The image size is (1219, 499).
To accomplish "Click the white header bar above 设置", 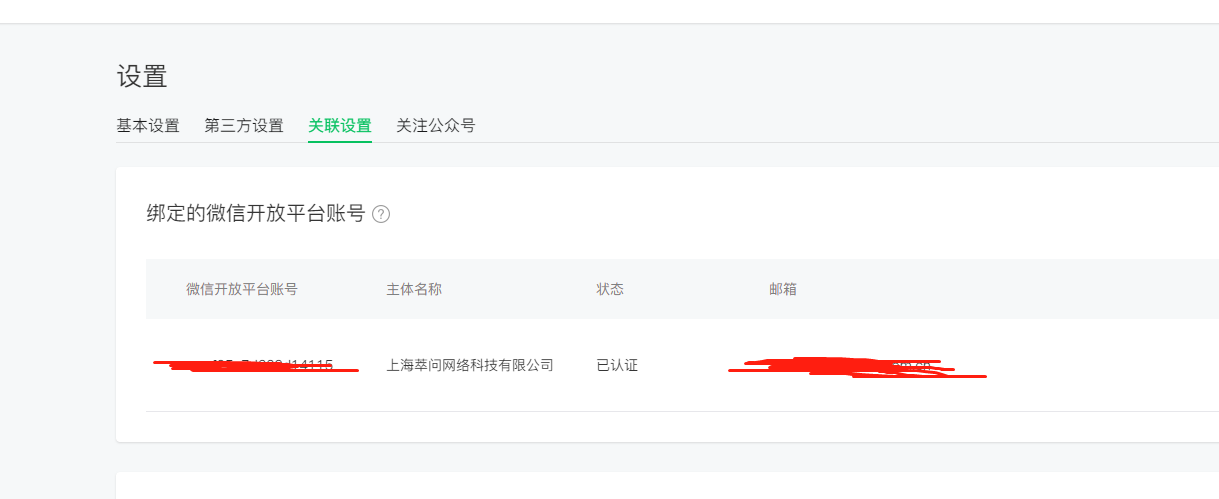I will [609, 11].
